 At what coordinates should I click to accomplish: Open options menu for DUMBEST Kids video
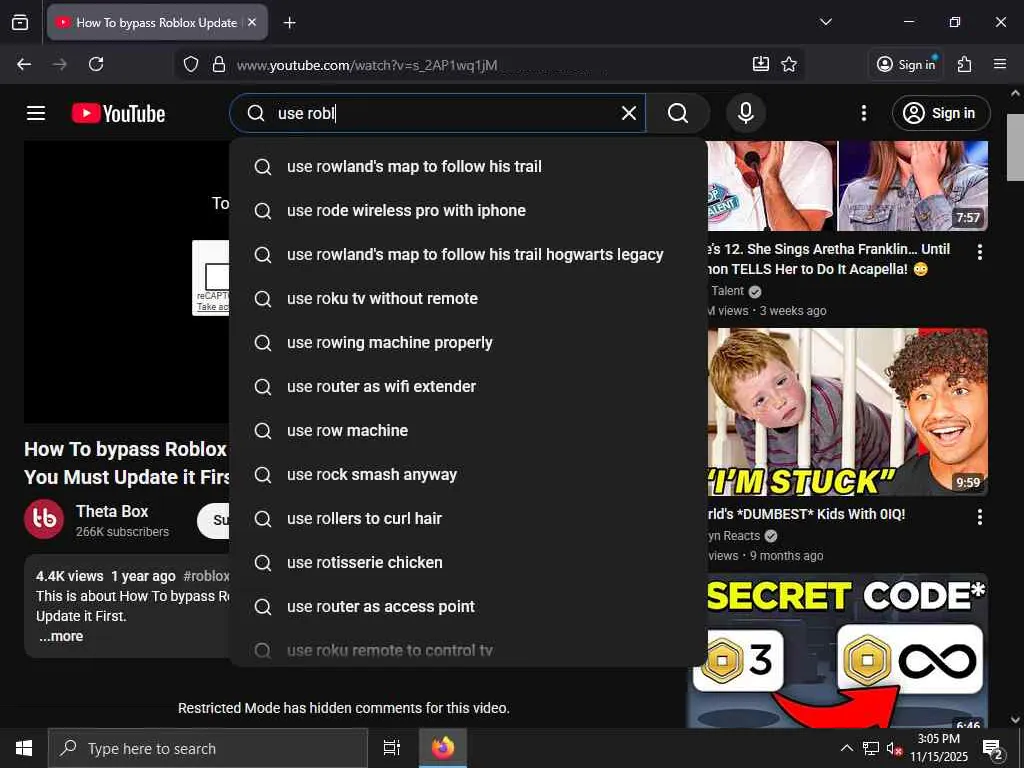click(979, 518)
